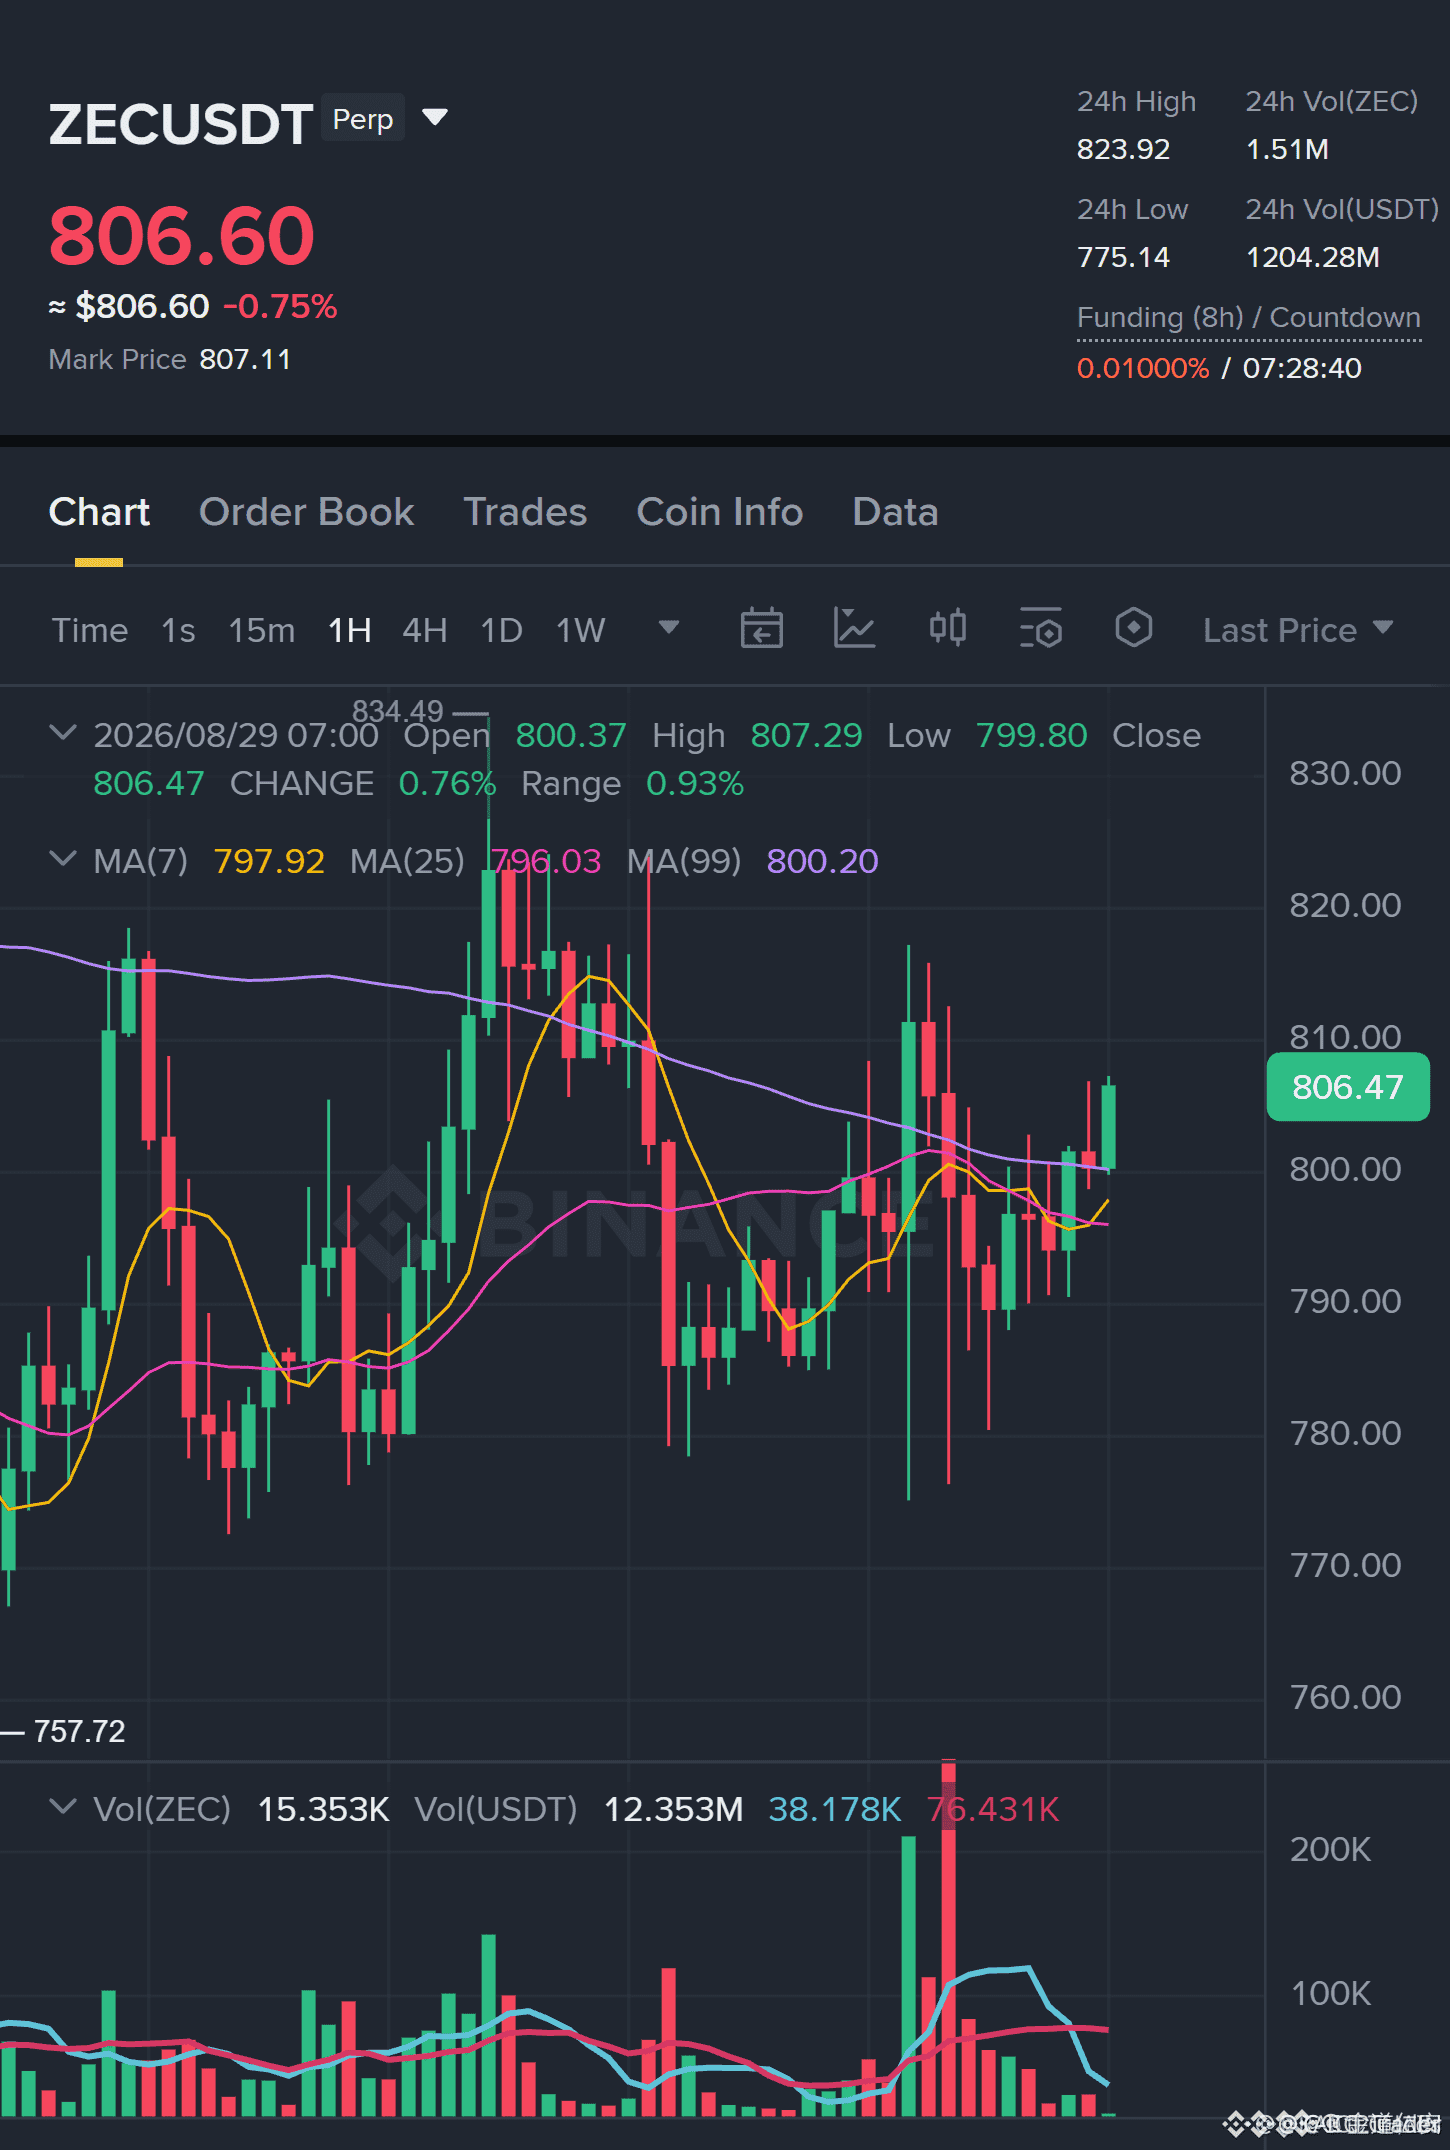Image resolution: width=1450 pixels, height=2150 pixels.
Task: Select the 1H chart interval
Action: (x=350, y=630)
